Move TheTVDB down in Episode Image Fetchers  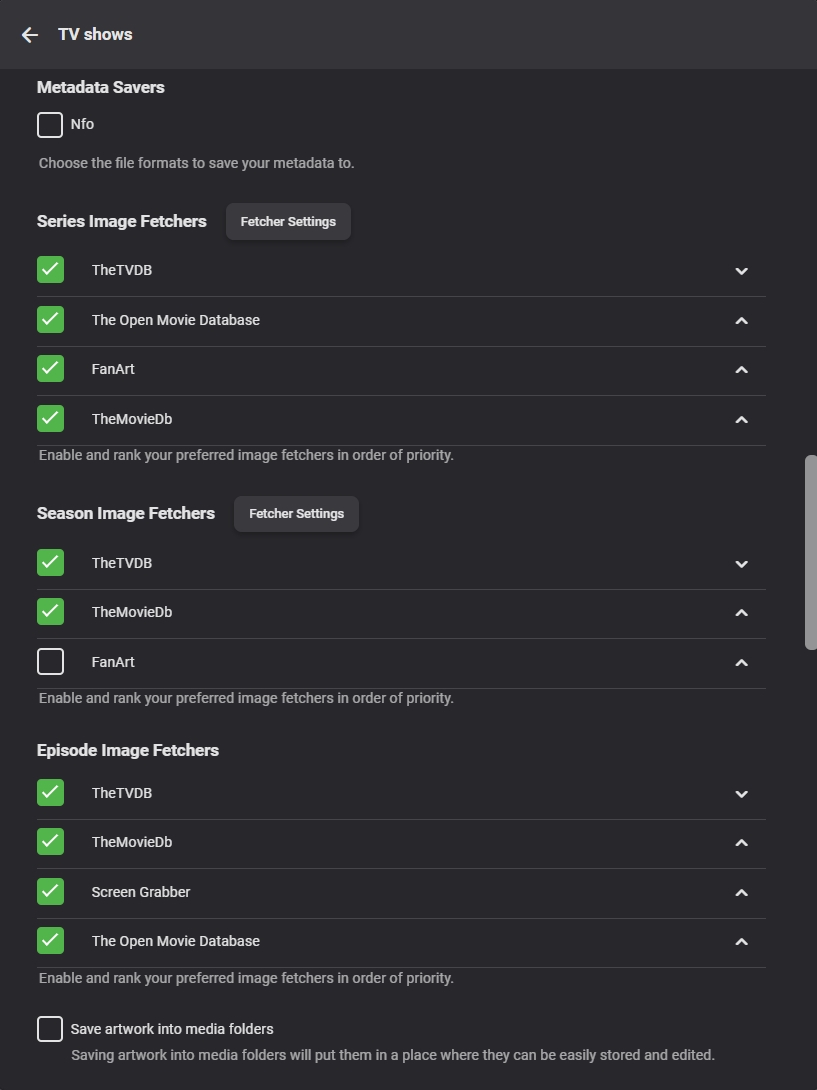741,794
